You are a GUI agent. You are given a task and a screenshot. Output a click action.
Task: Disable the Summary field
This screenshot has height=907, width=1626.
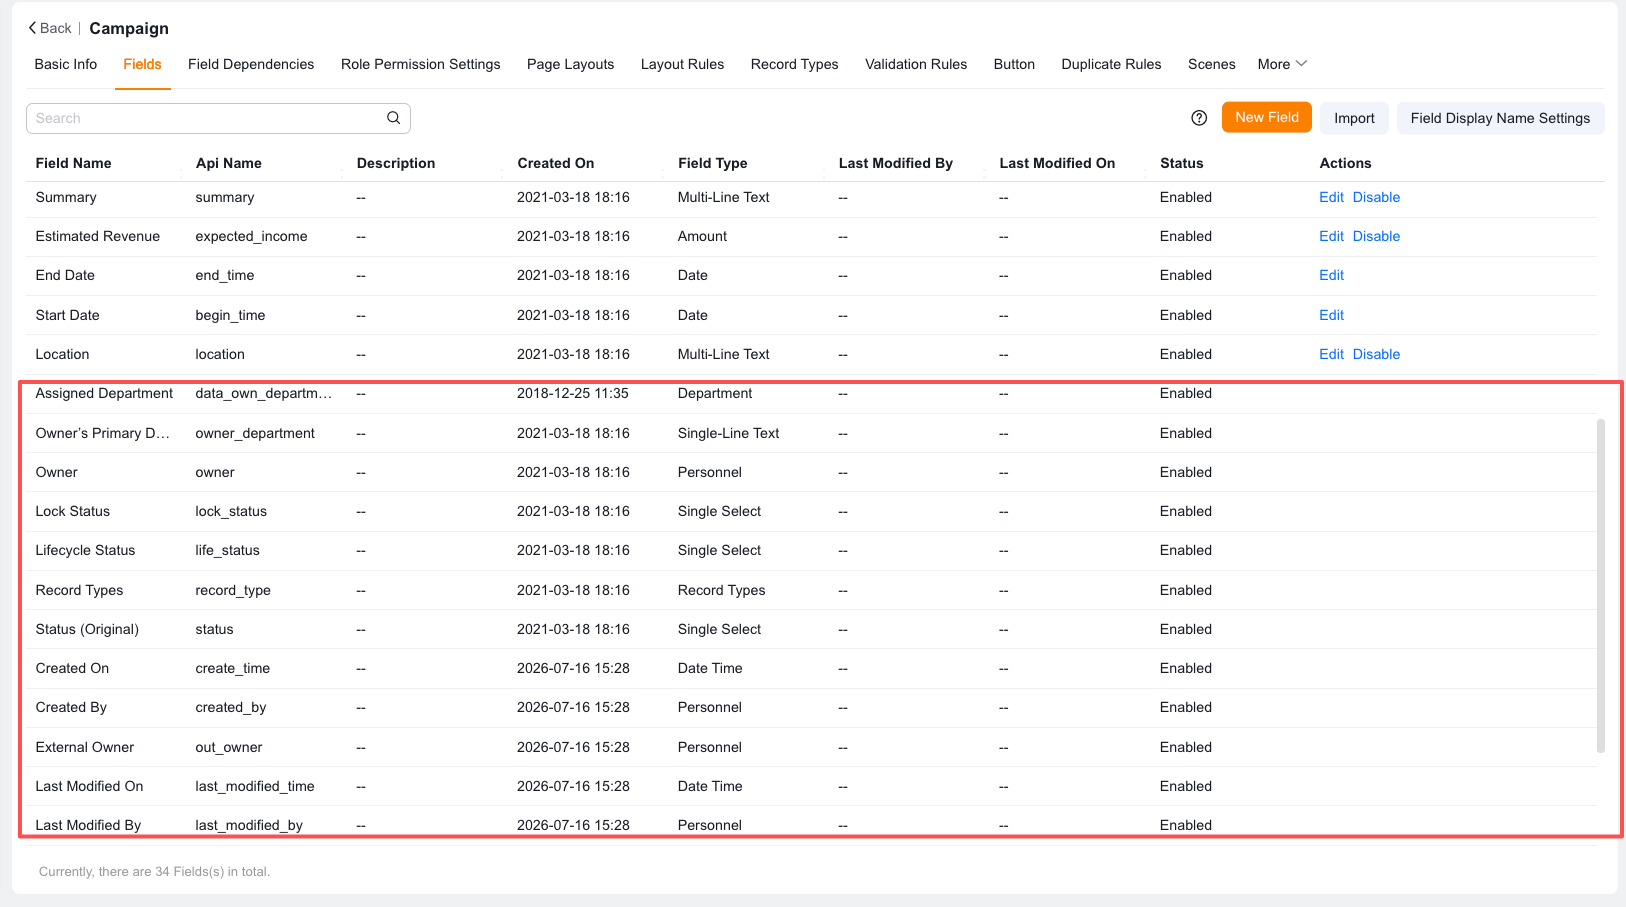1376,197
